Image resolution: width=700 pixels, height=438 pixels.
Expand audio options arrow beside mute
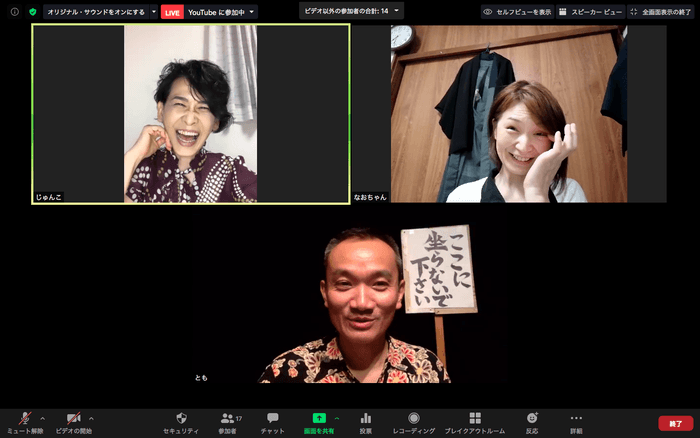point(43,418)
